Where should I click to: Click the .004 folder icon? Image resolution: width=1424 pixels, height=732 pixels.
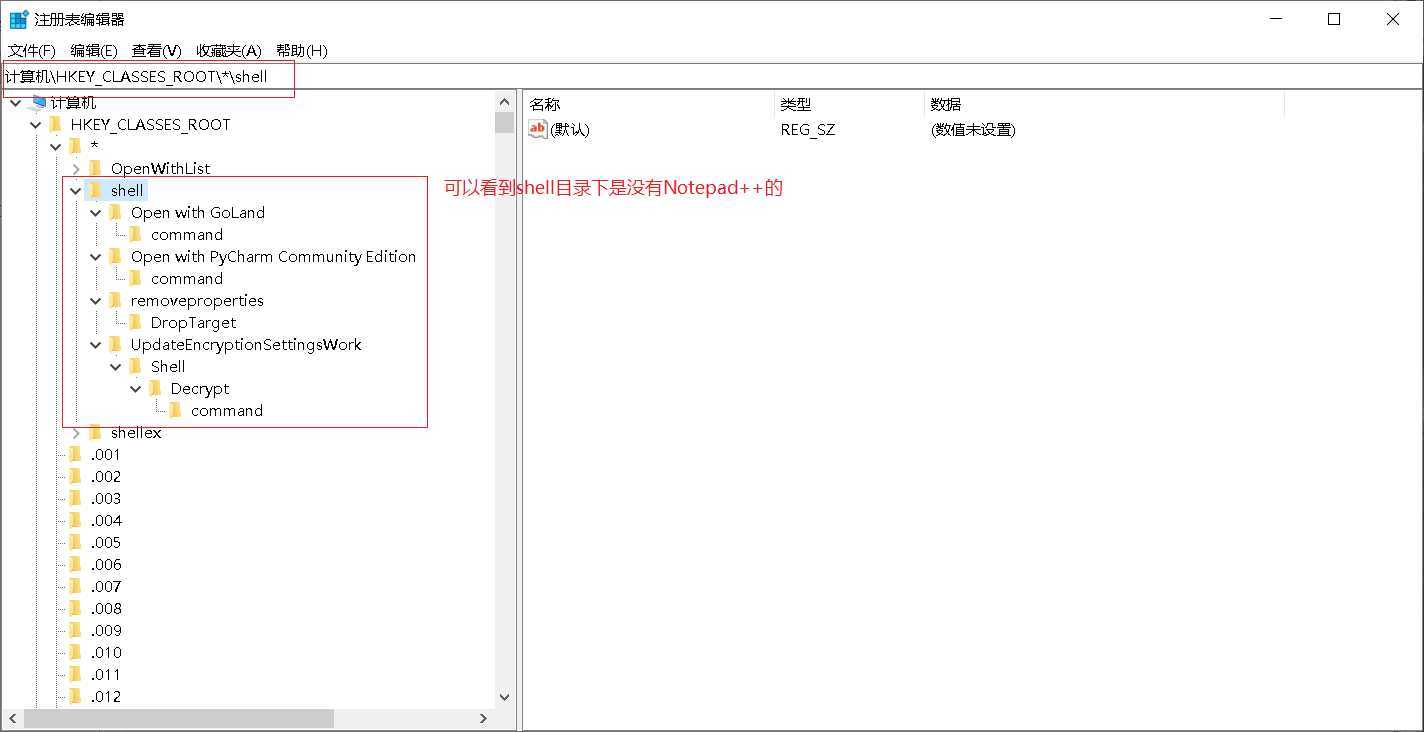(76, 520)
